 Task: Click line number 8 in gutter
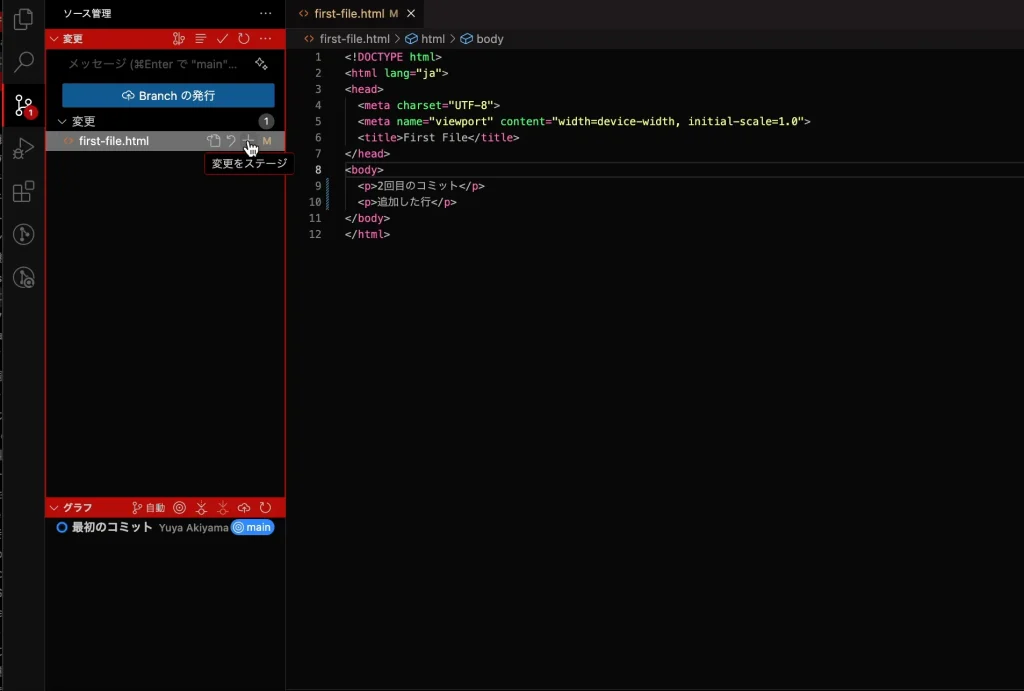318,170
